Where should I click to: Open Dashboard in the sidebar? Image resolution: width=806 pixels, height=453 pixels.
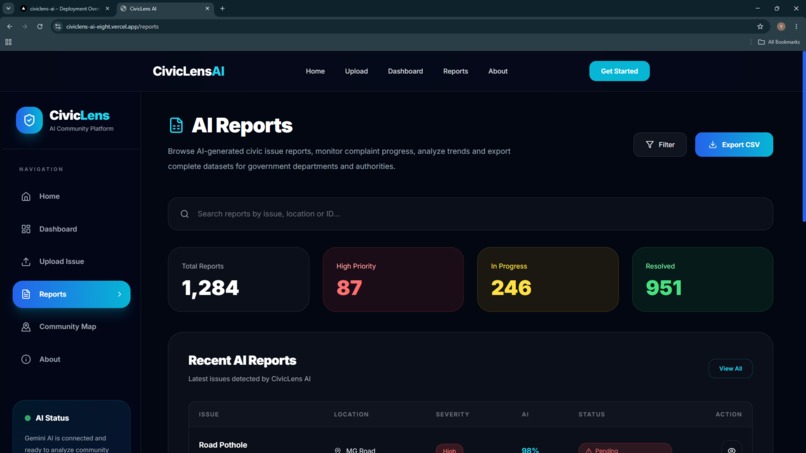[71, 229]
